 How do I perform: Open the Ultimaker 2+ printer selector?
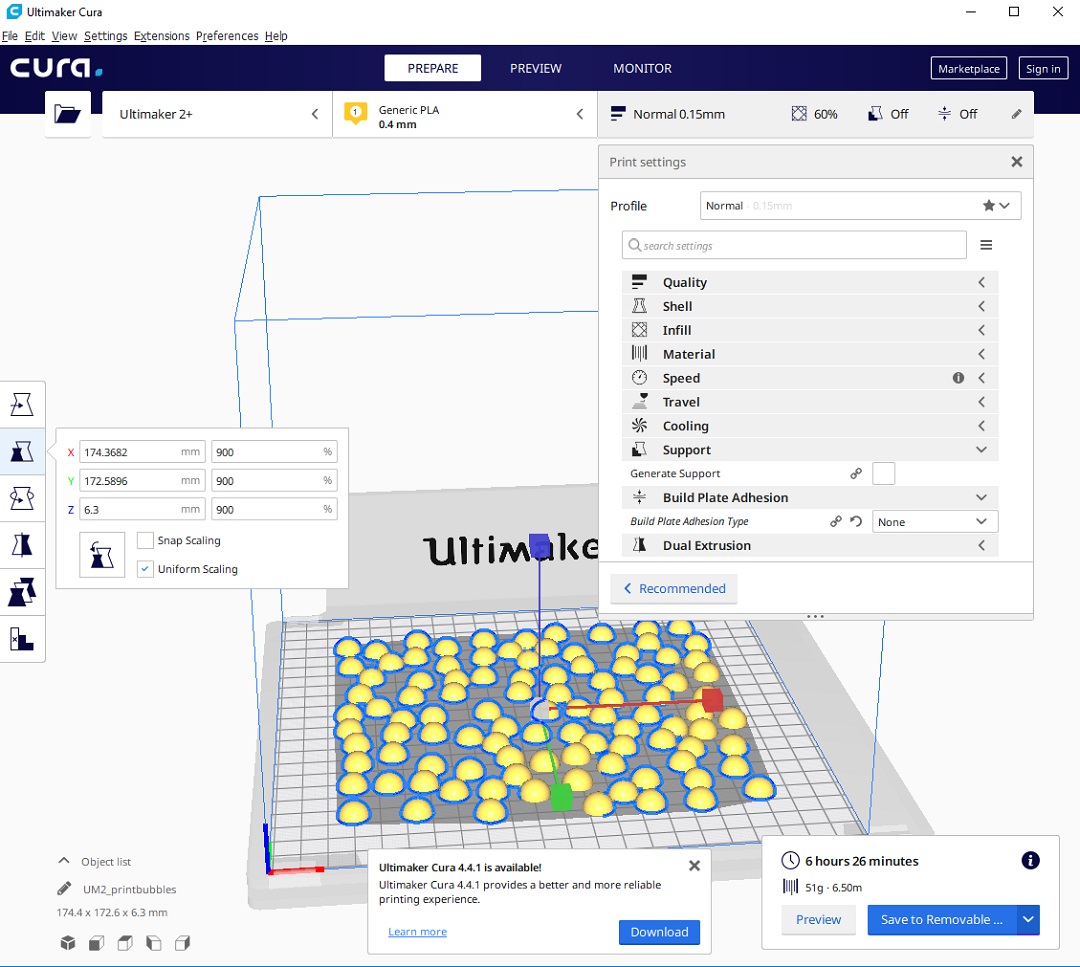pyautogui.click(x=217, y=114)
